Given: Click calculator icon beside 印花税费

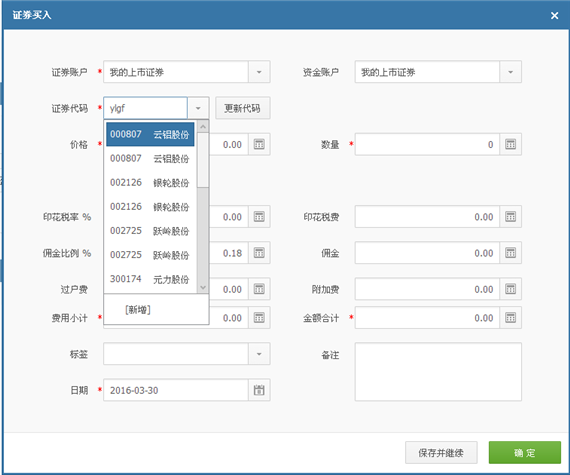Looking at the screenshot, I should [510, 217].
